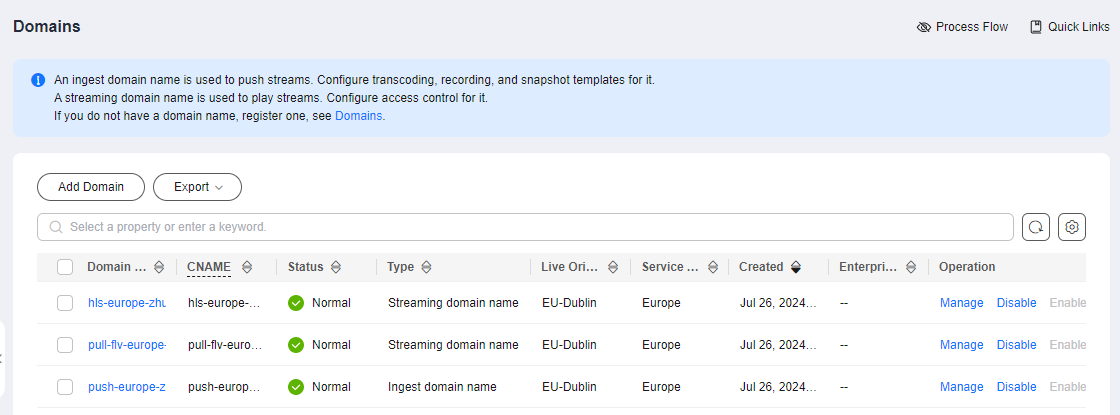Sort by Created column arrows

click(x=795, y=267)
